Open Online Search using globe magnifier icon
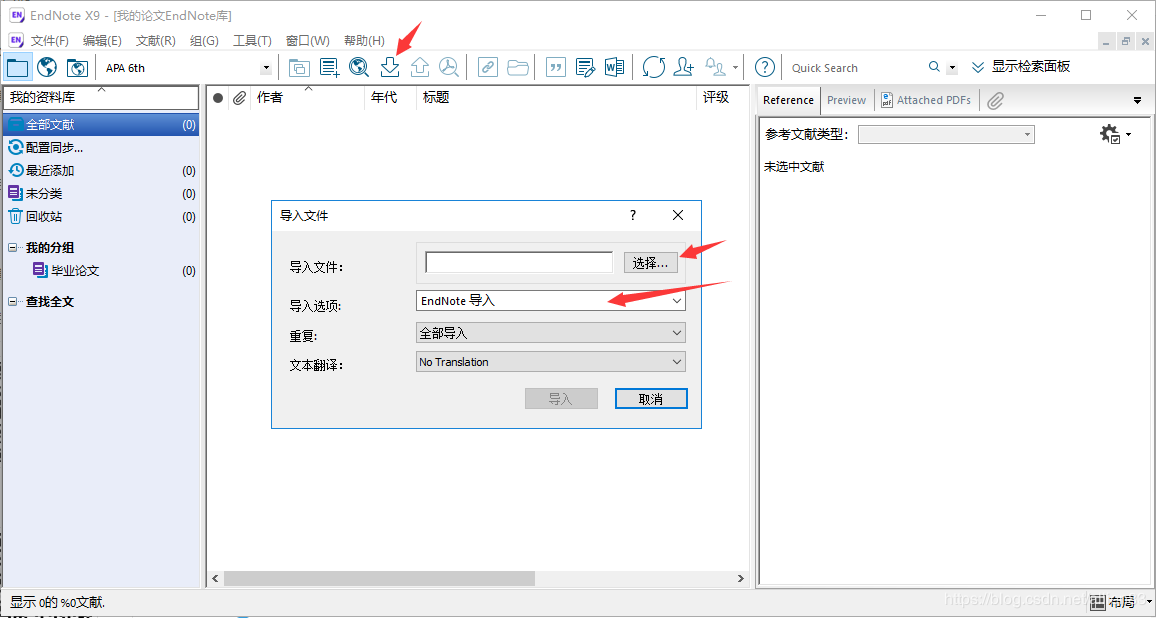Screen dimensions: 1156x618 (359, 67)
